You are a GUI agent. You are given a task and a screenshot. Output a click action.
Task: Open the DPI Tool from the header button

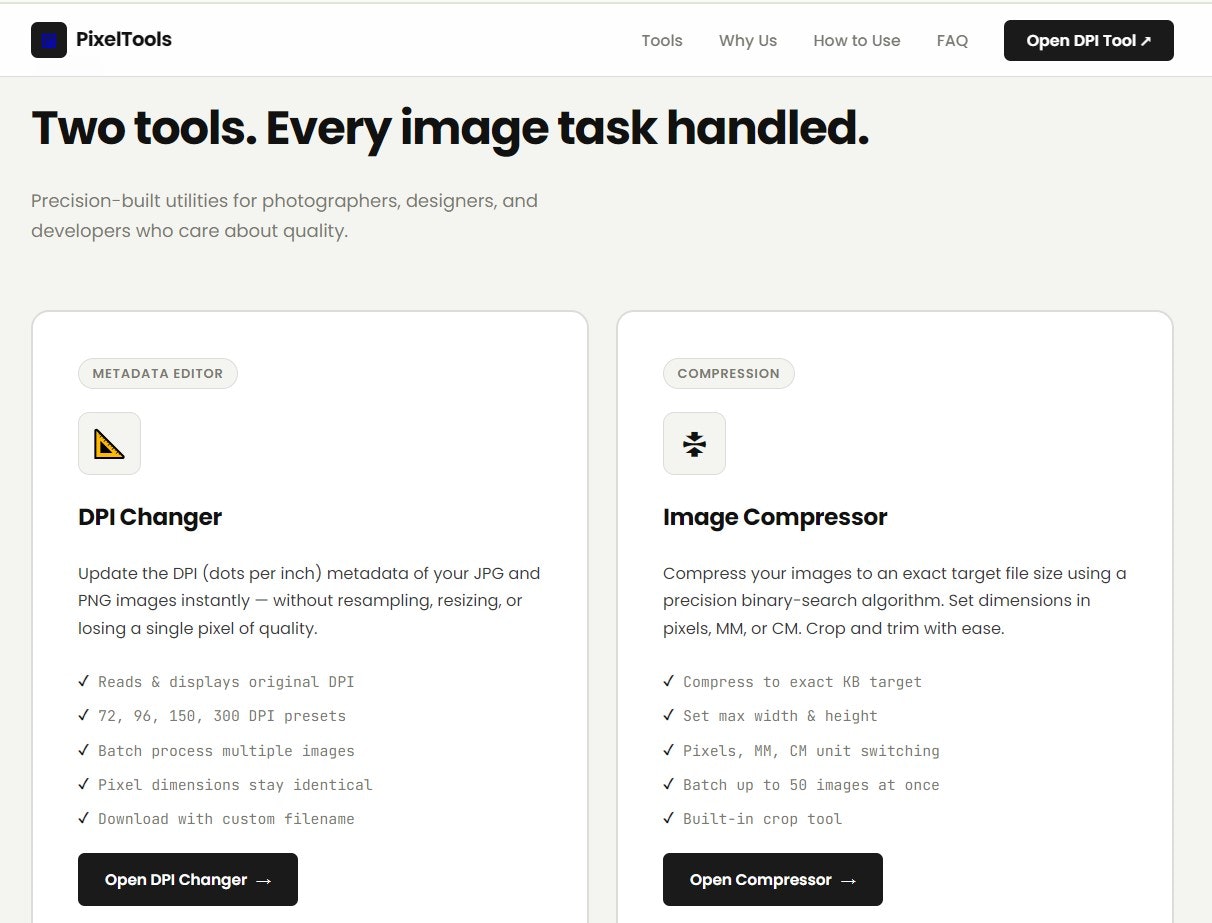click(1088, 40)
